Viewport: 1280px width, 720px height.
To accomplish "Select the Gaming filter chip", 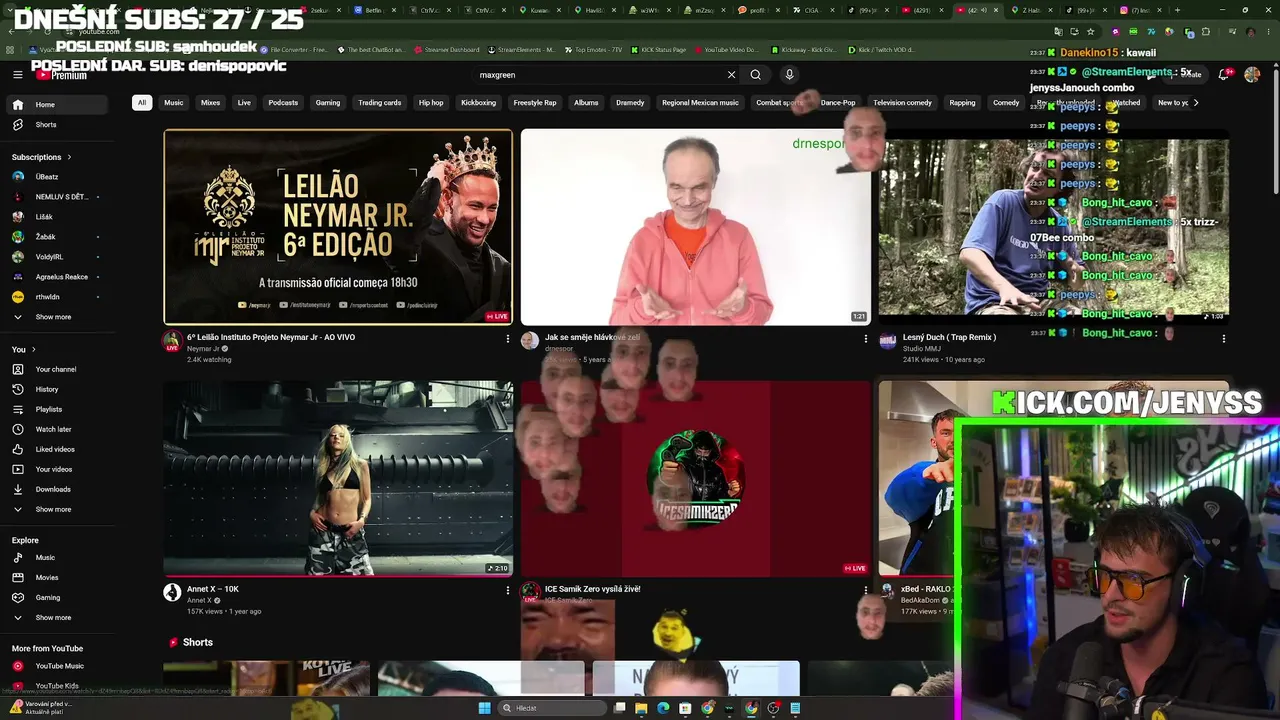I will point(328,103).
